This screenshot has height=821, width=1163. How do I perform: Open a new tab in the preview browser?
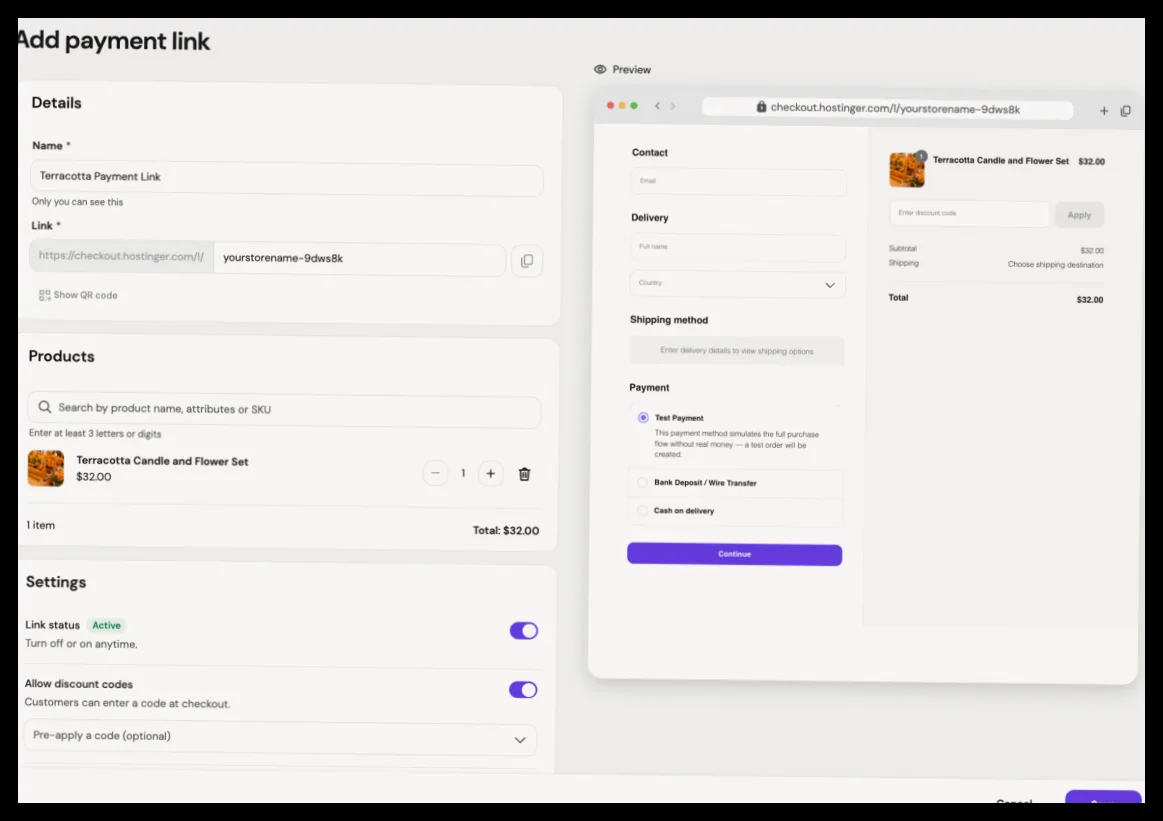click(x=1104, y=111)
